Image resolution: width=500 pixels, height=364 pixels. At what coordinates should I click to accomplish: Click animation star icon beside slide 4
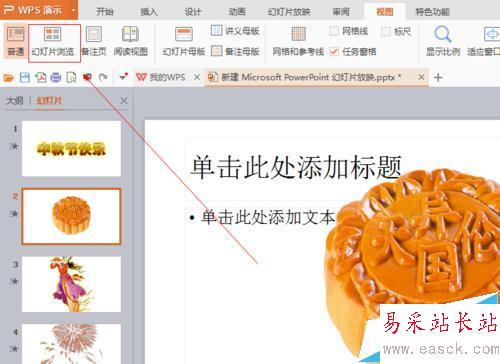coord(14,349)
